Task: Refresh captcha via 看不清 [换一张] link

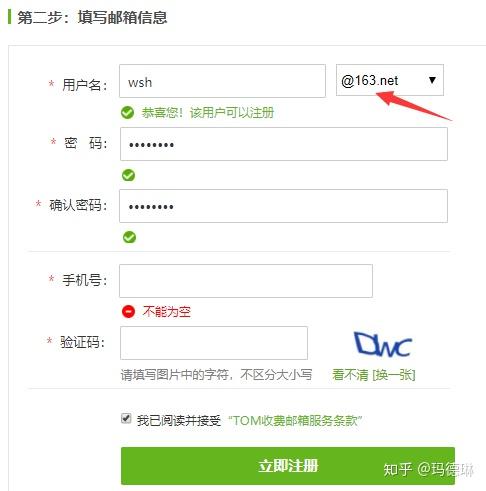Action: [x=374, y=375]
